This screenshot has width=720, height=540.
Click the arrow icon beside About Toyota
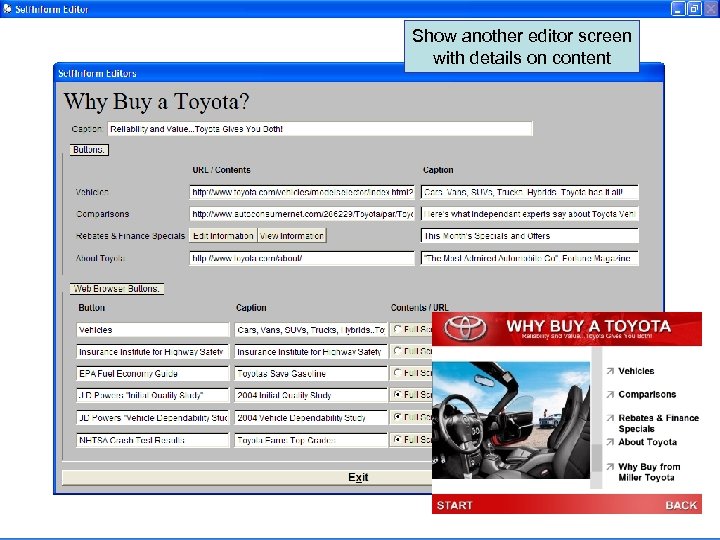[x=610, y=442]
